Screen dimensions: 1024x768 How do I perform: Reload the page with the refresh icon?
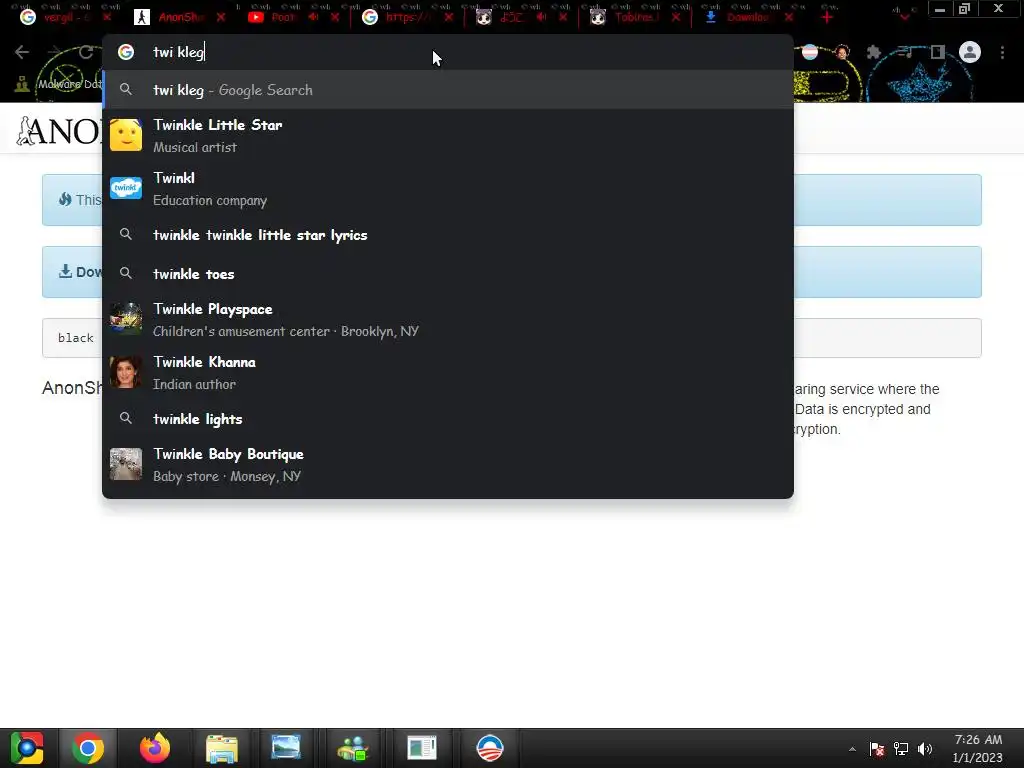coord(86,52)
